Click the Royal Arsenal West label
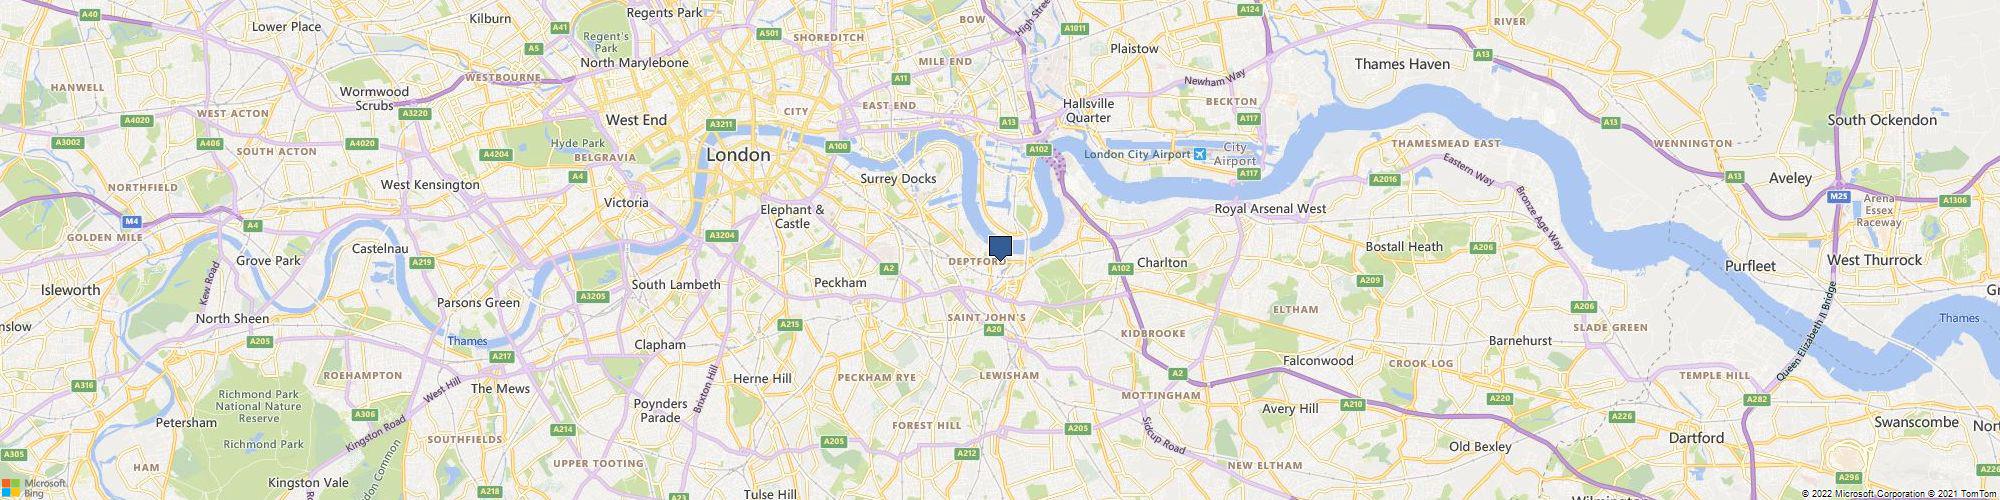Screen dimensions: 2000x500 click(1270, 209)
